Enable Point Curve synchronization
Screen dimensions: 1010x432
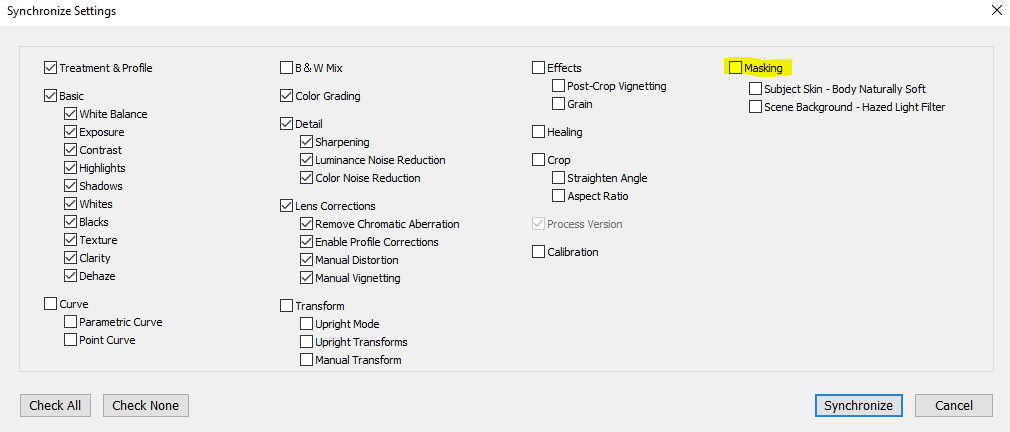[x=70, y=340]
